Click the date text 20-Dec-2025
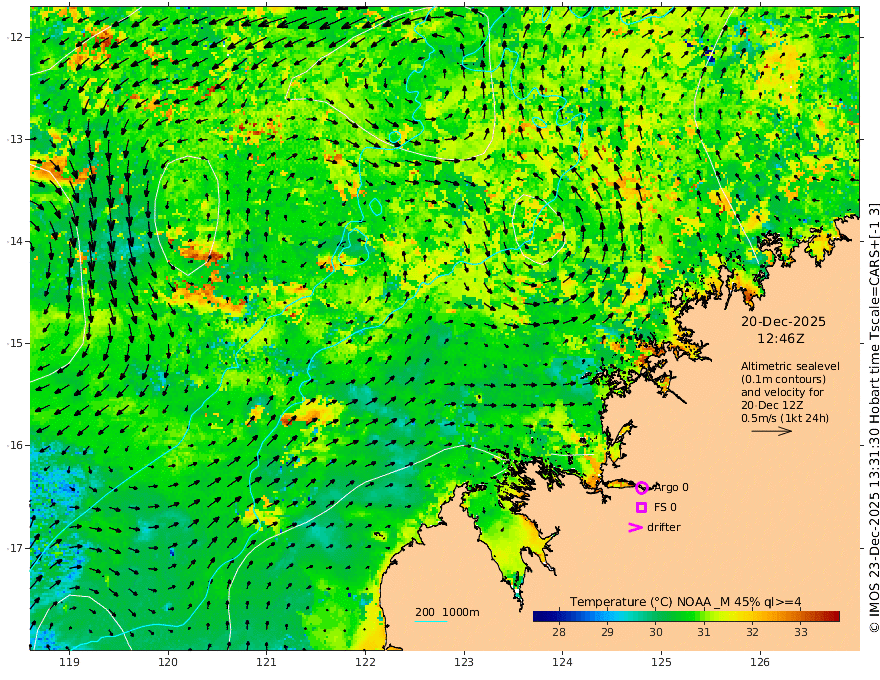Screen dimensions: 880x680 tap(783, 321)
